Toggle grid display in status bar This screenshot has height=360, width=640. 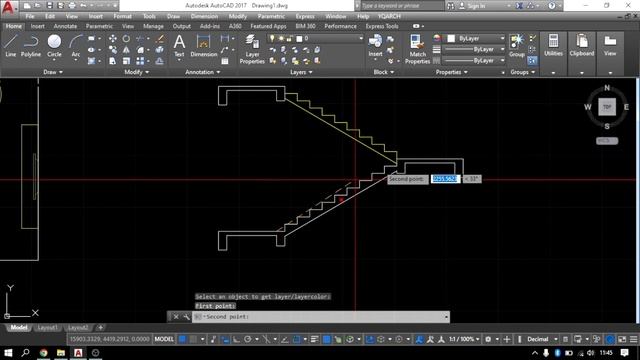182,339
